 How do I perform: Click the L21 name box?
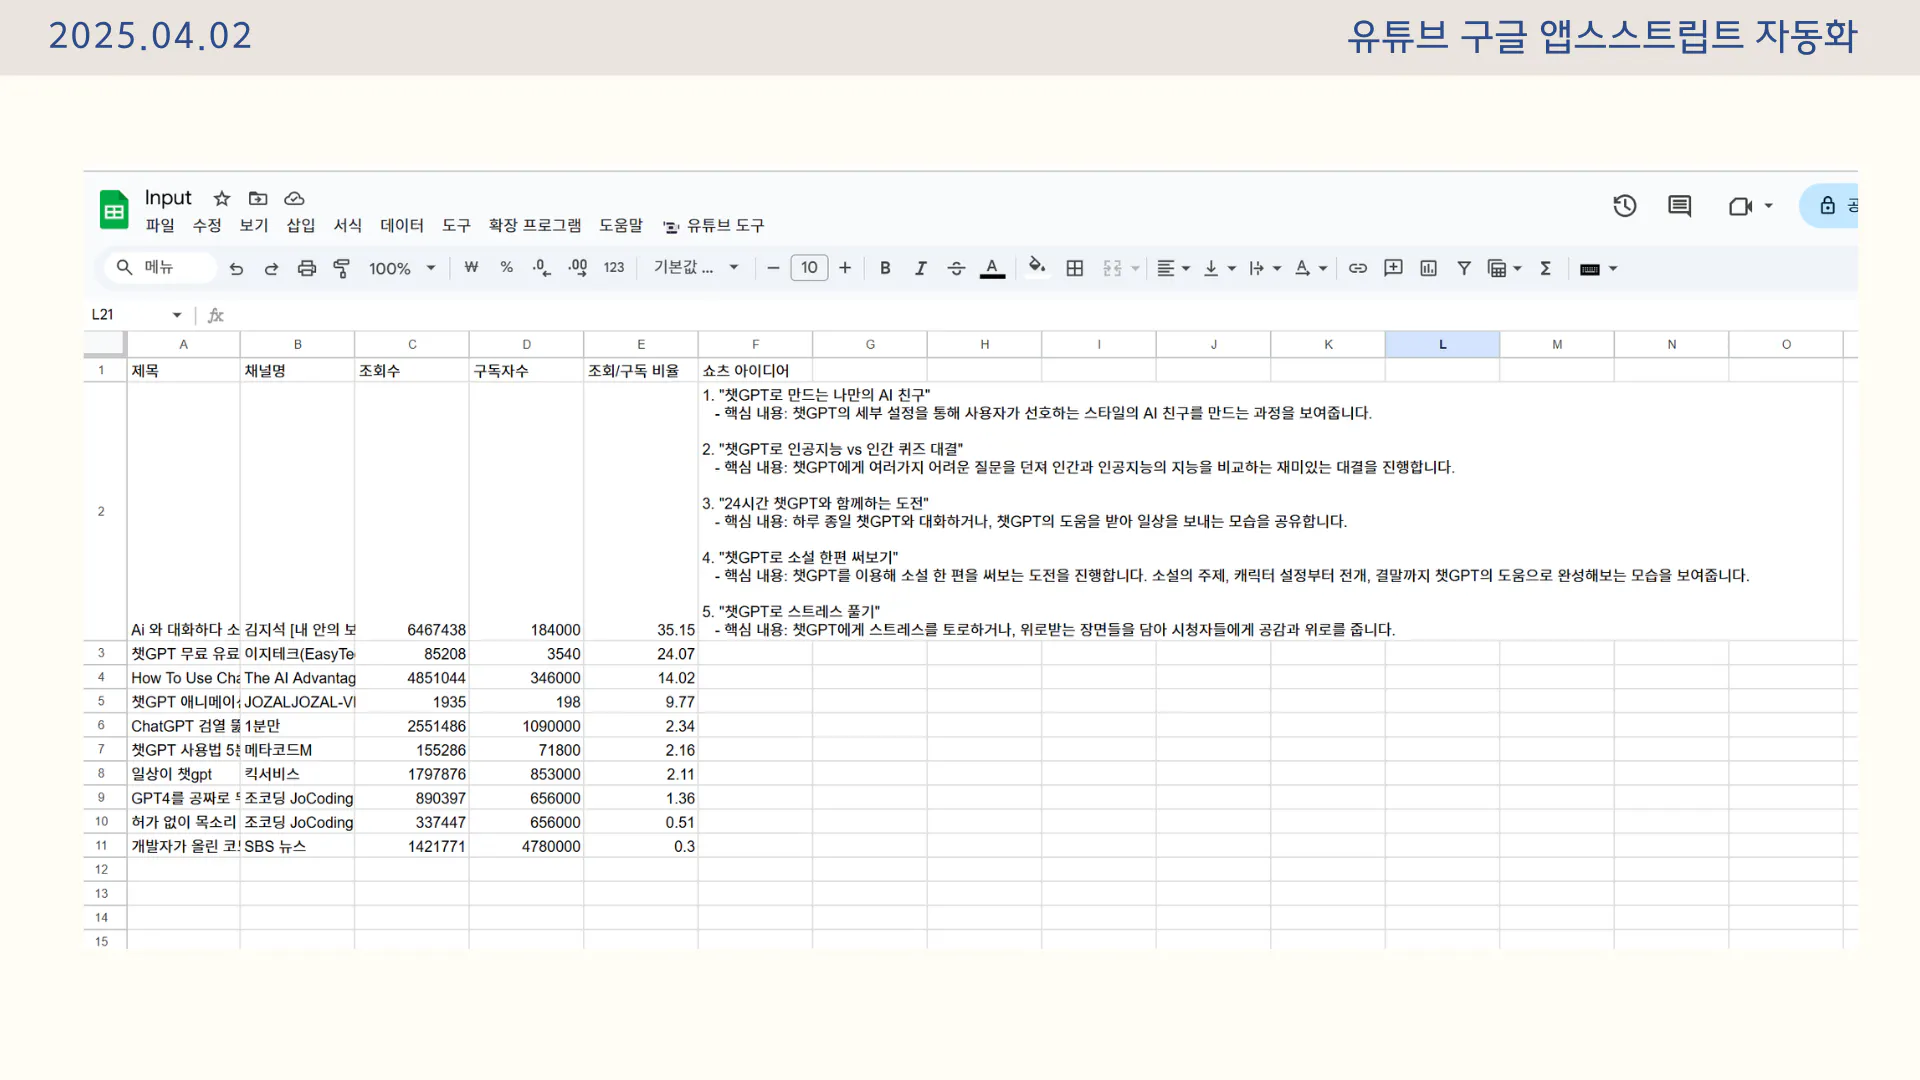137,314
